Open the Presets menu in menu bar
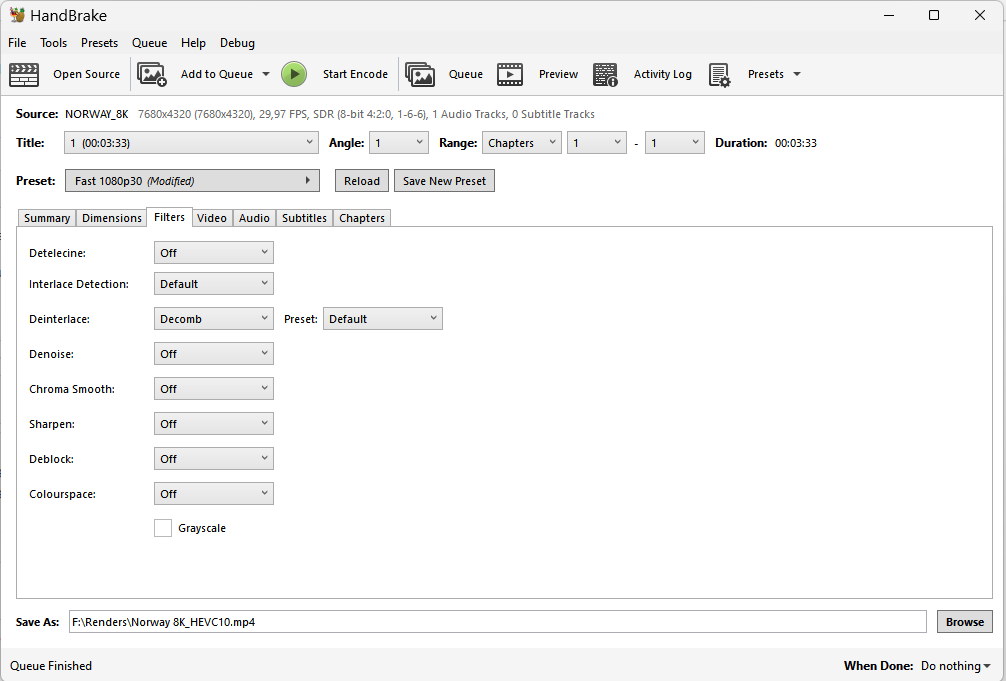 tap(99, 43)
